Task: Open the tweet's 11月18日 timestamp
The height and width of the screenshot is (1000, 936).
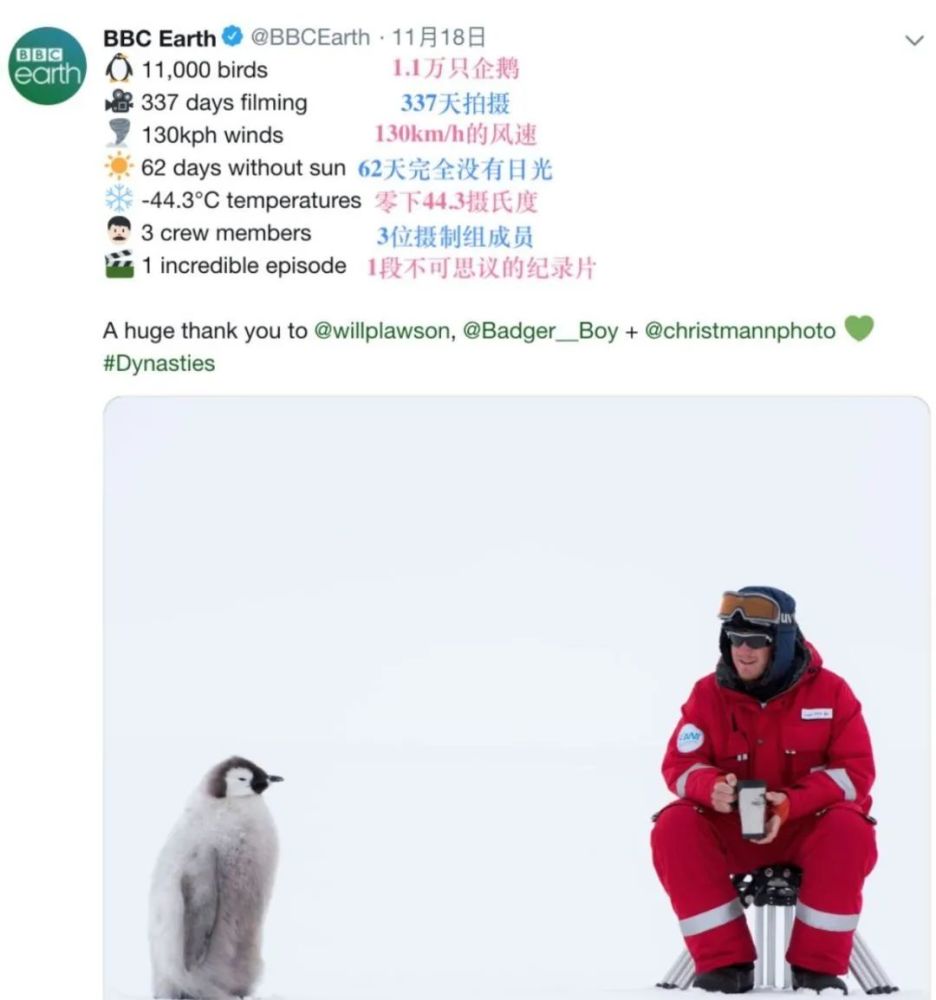Action: click(x=440, y=38)
